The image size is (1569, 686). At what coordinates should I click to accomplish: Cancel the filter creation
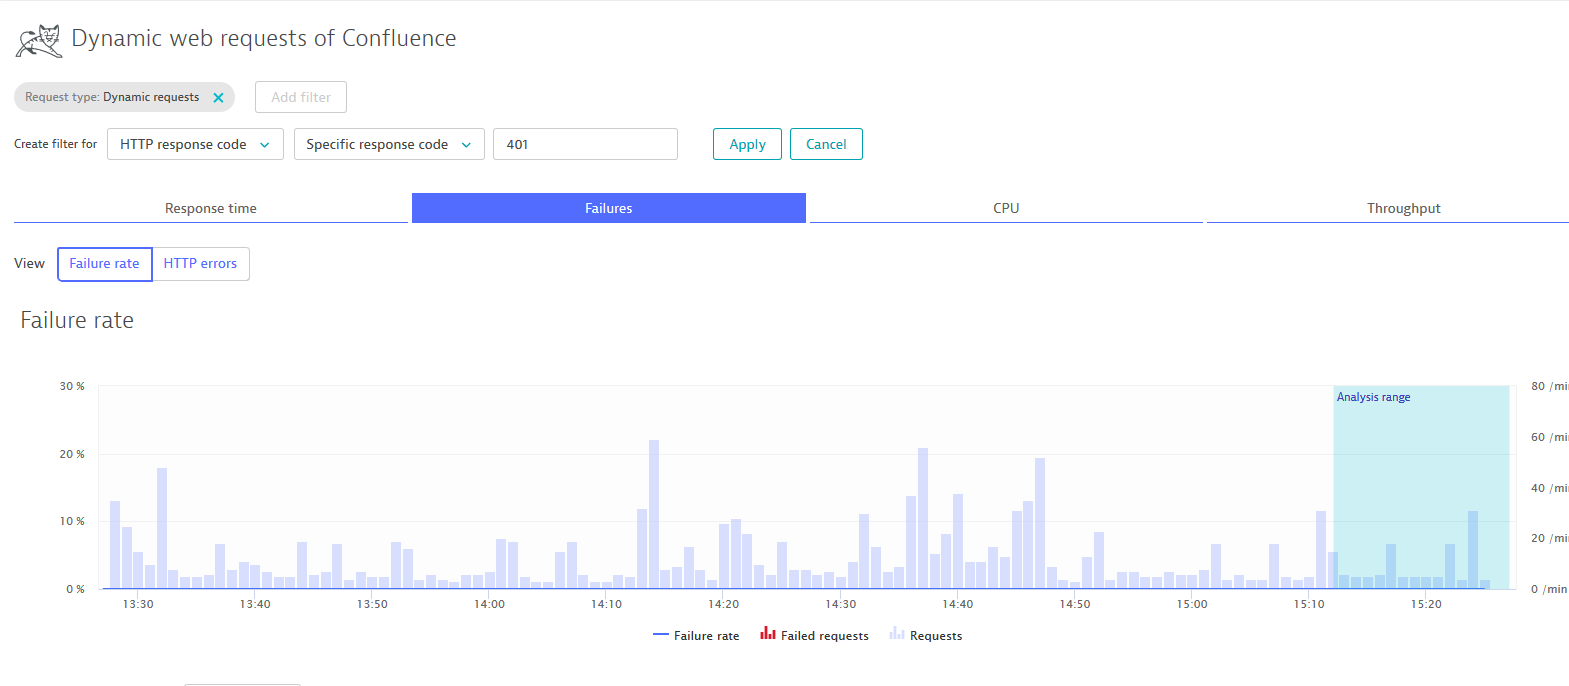click(825, 144)
